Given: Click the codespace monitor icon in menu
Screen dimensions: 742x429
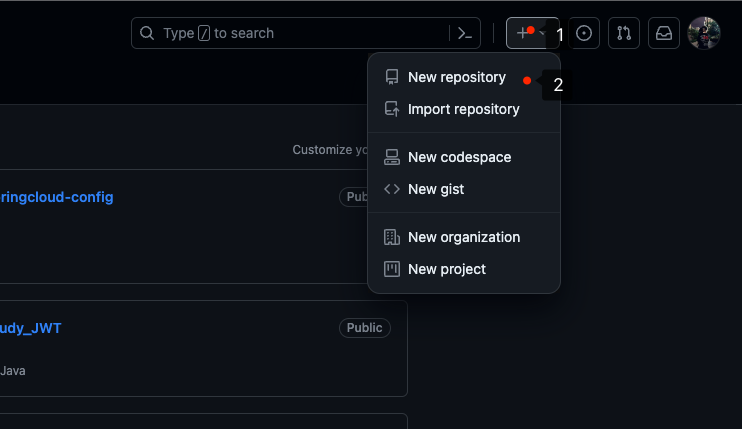Looking at the screenshot, I should [392, 157].
